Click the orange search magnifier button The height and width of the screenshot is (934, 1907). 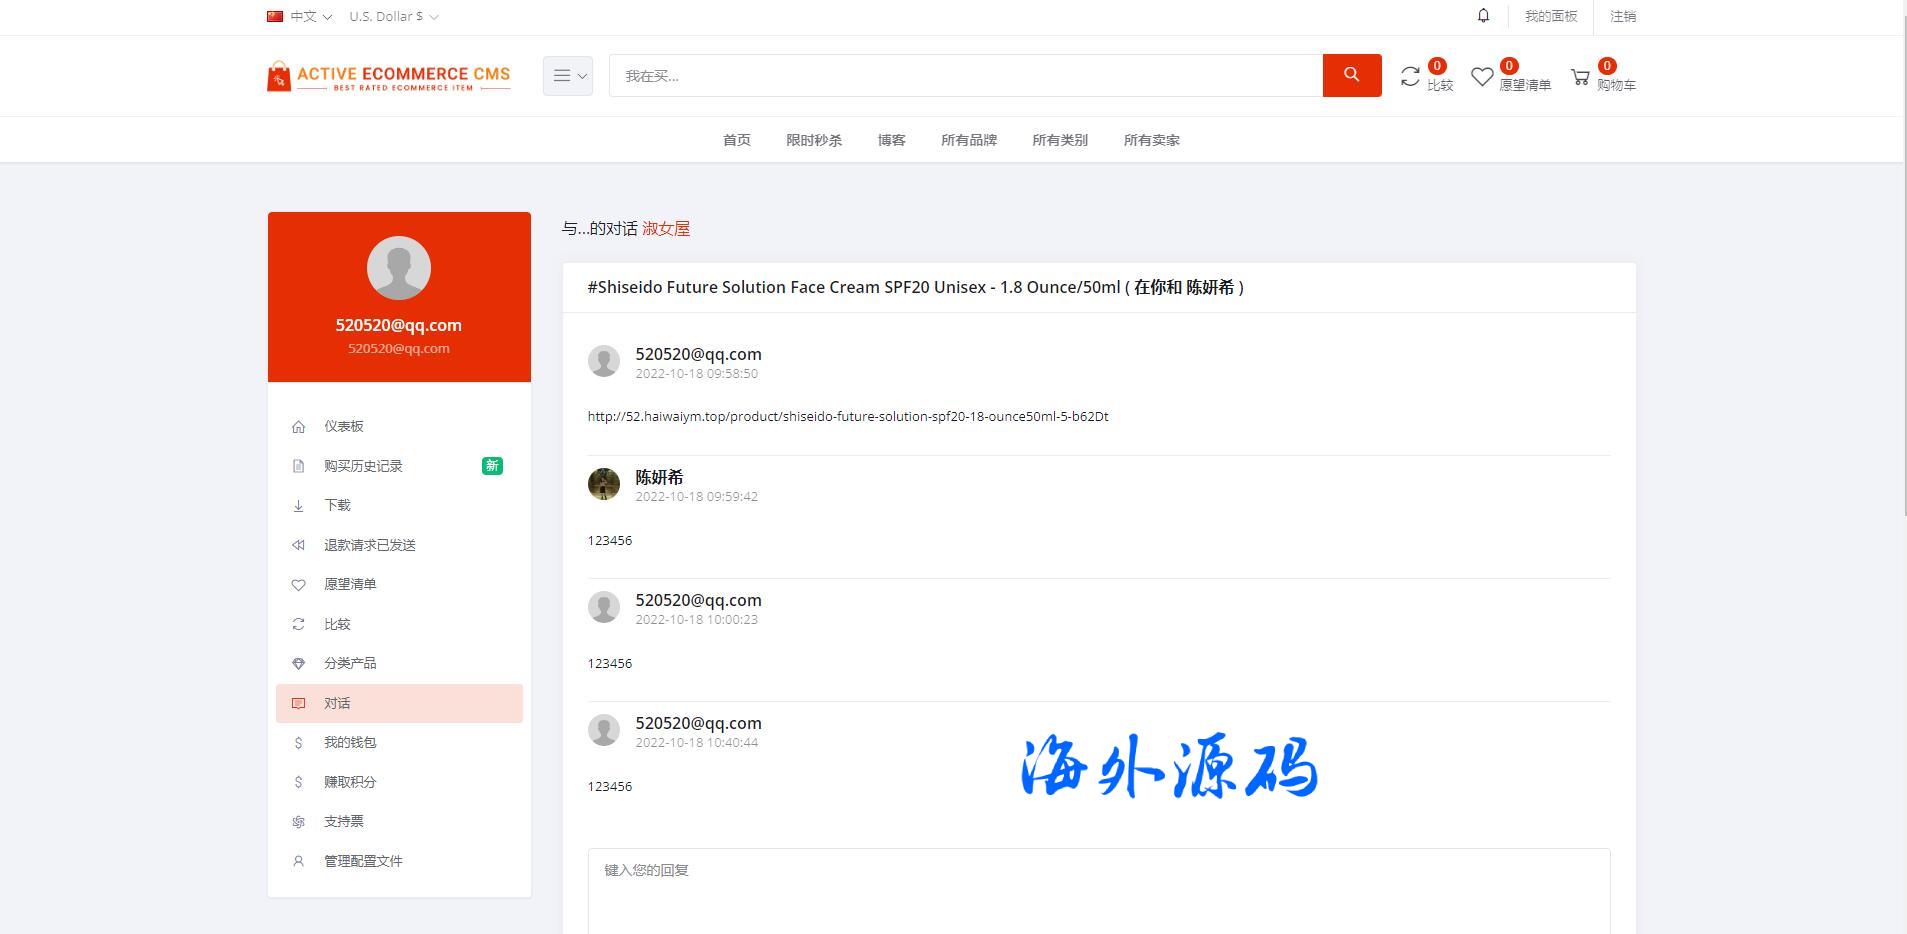tap(1351, 75)
